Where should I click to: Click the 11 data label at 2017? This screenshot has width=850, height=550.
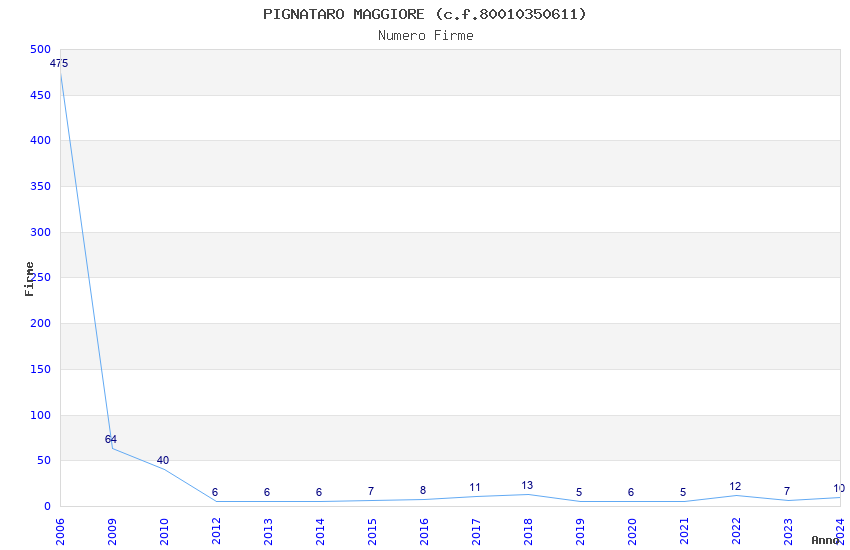click(x=475, y=487)
